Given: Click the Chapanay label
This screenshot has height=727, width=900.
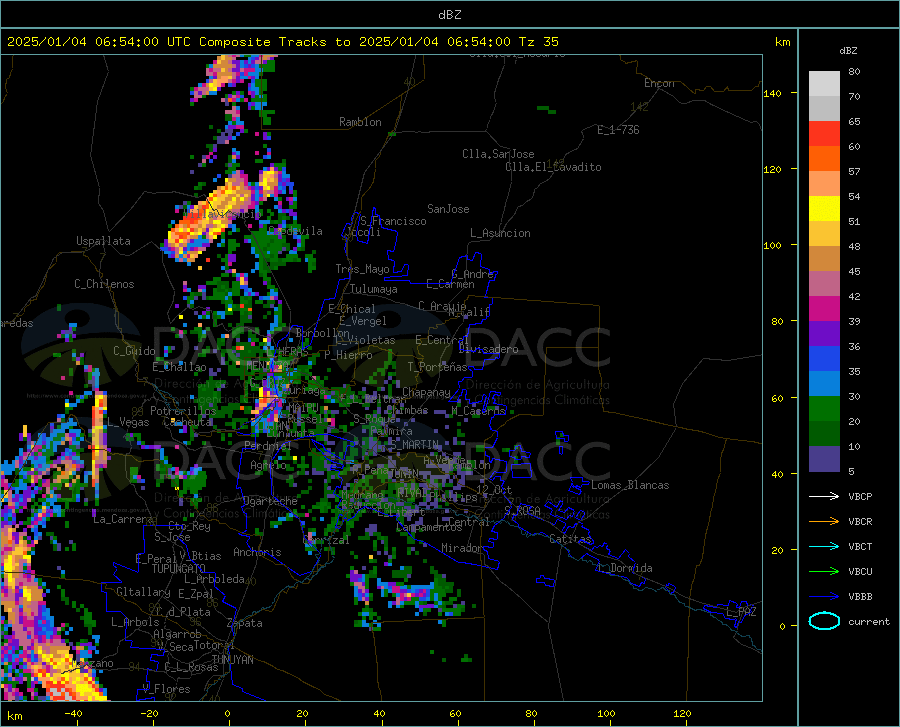Looking at the screenshot, I should coord(426,392).
